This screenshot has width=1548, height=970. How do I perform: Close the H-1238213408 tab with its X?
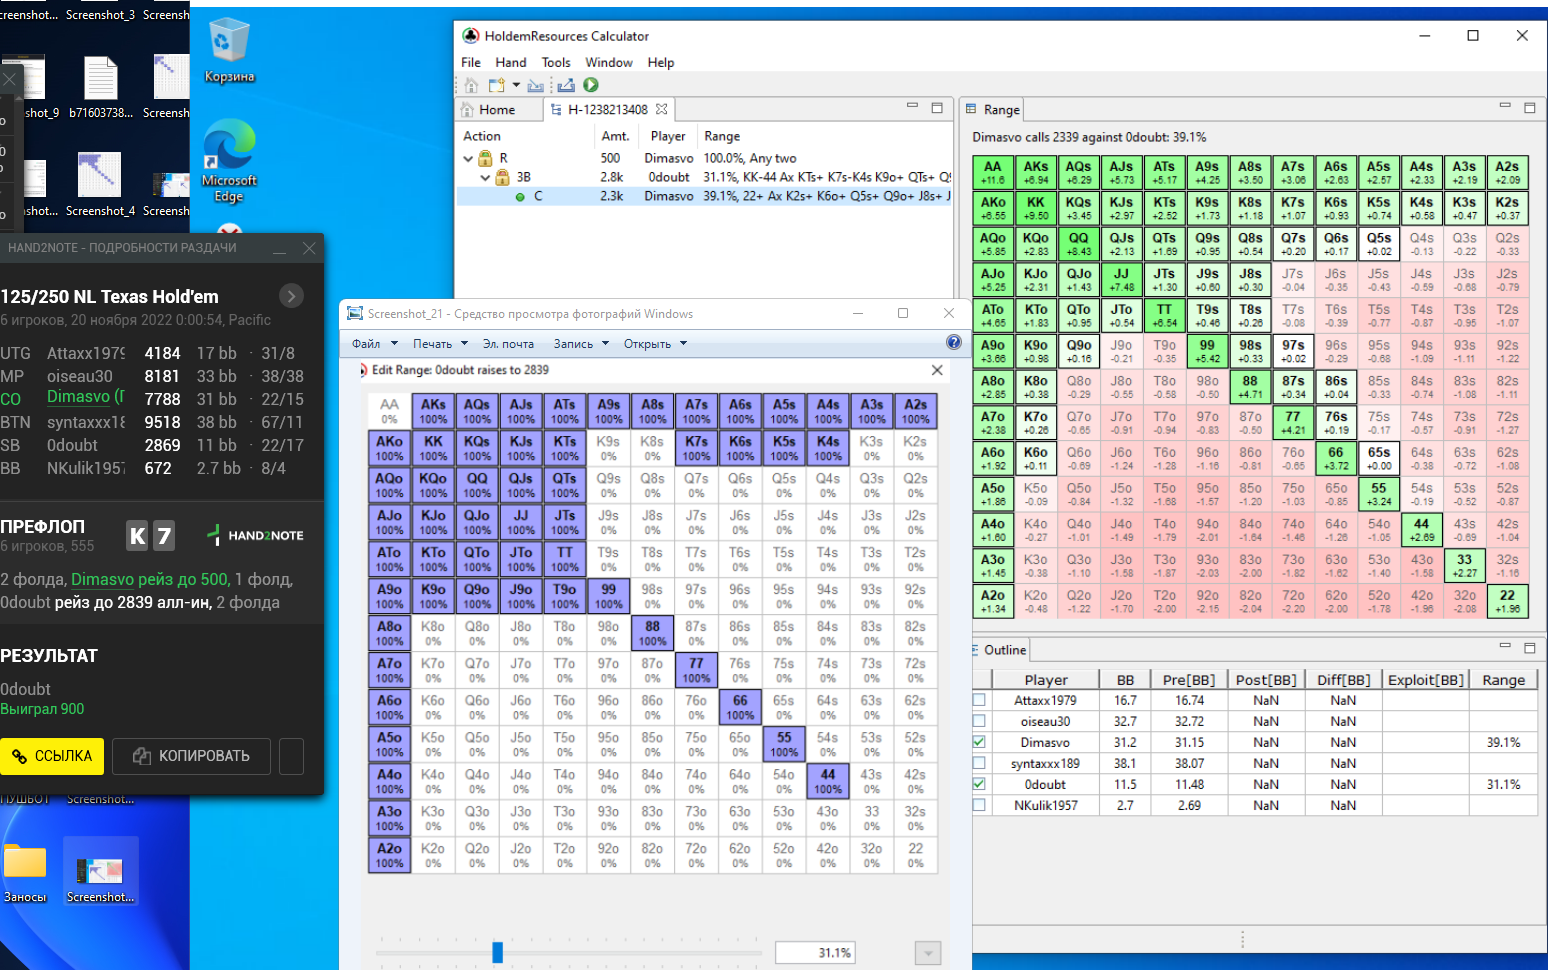661,109
